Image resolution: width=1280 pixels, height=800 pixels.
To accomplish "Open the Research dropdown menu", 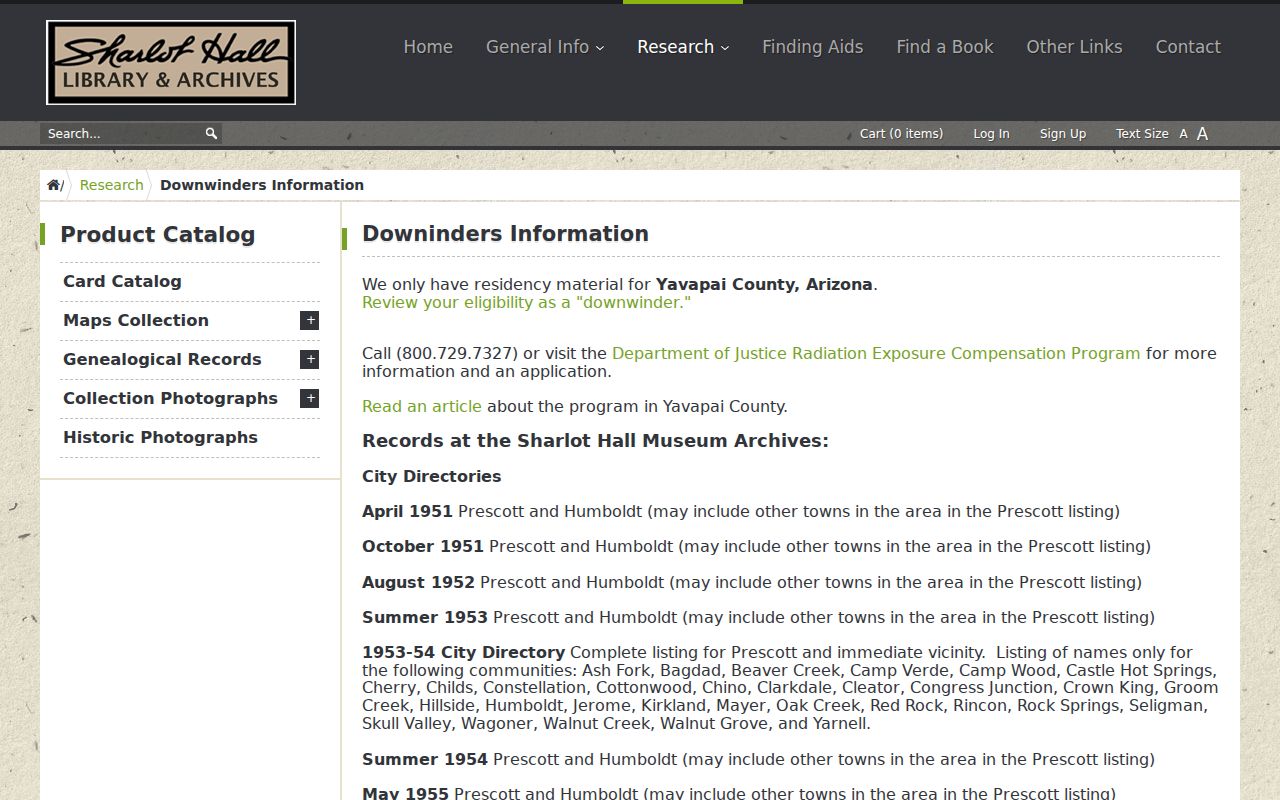I will [x=683, y=47].
